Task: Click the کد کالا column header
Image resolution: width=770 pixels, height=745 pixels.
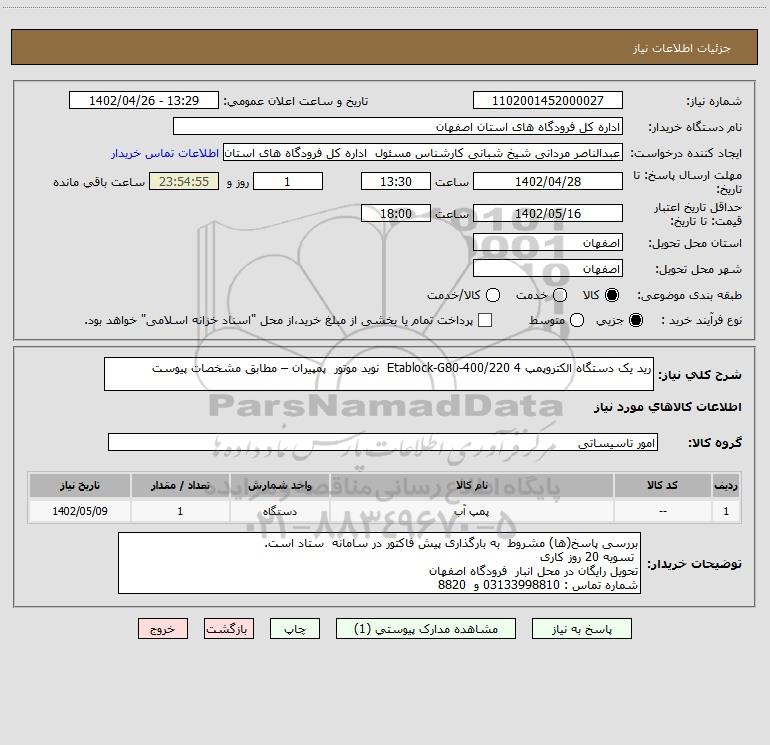Action: [662, 486]
